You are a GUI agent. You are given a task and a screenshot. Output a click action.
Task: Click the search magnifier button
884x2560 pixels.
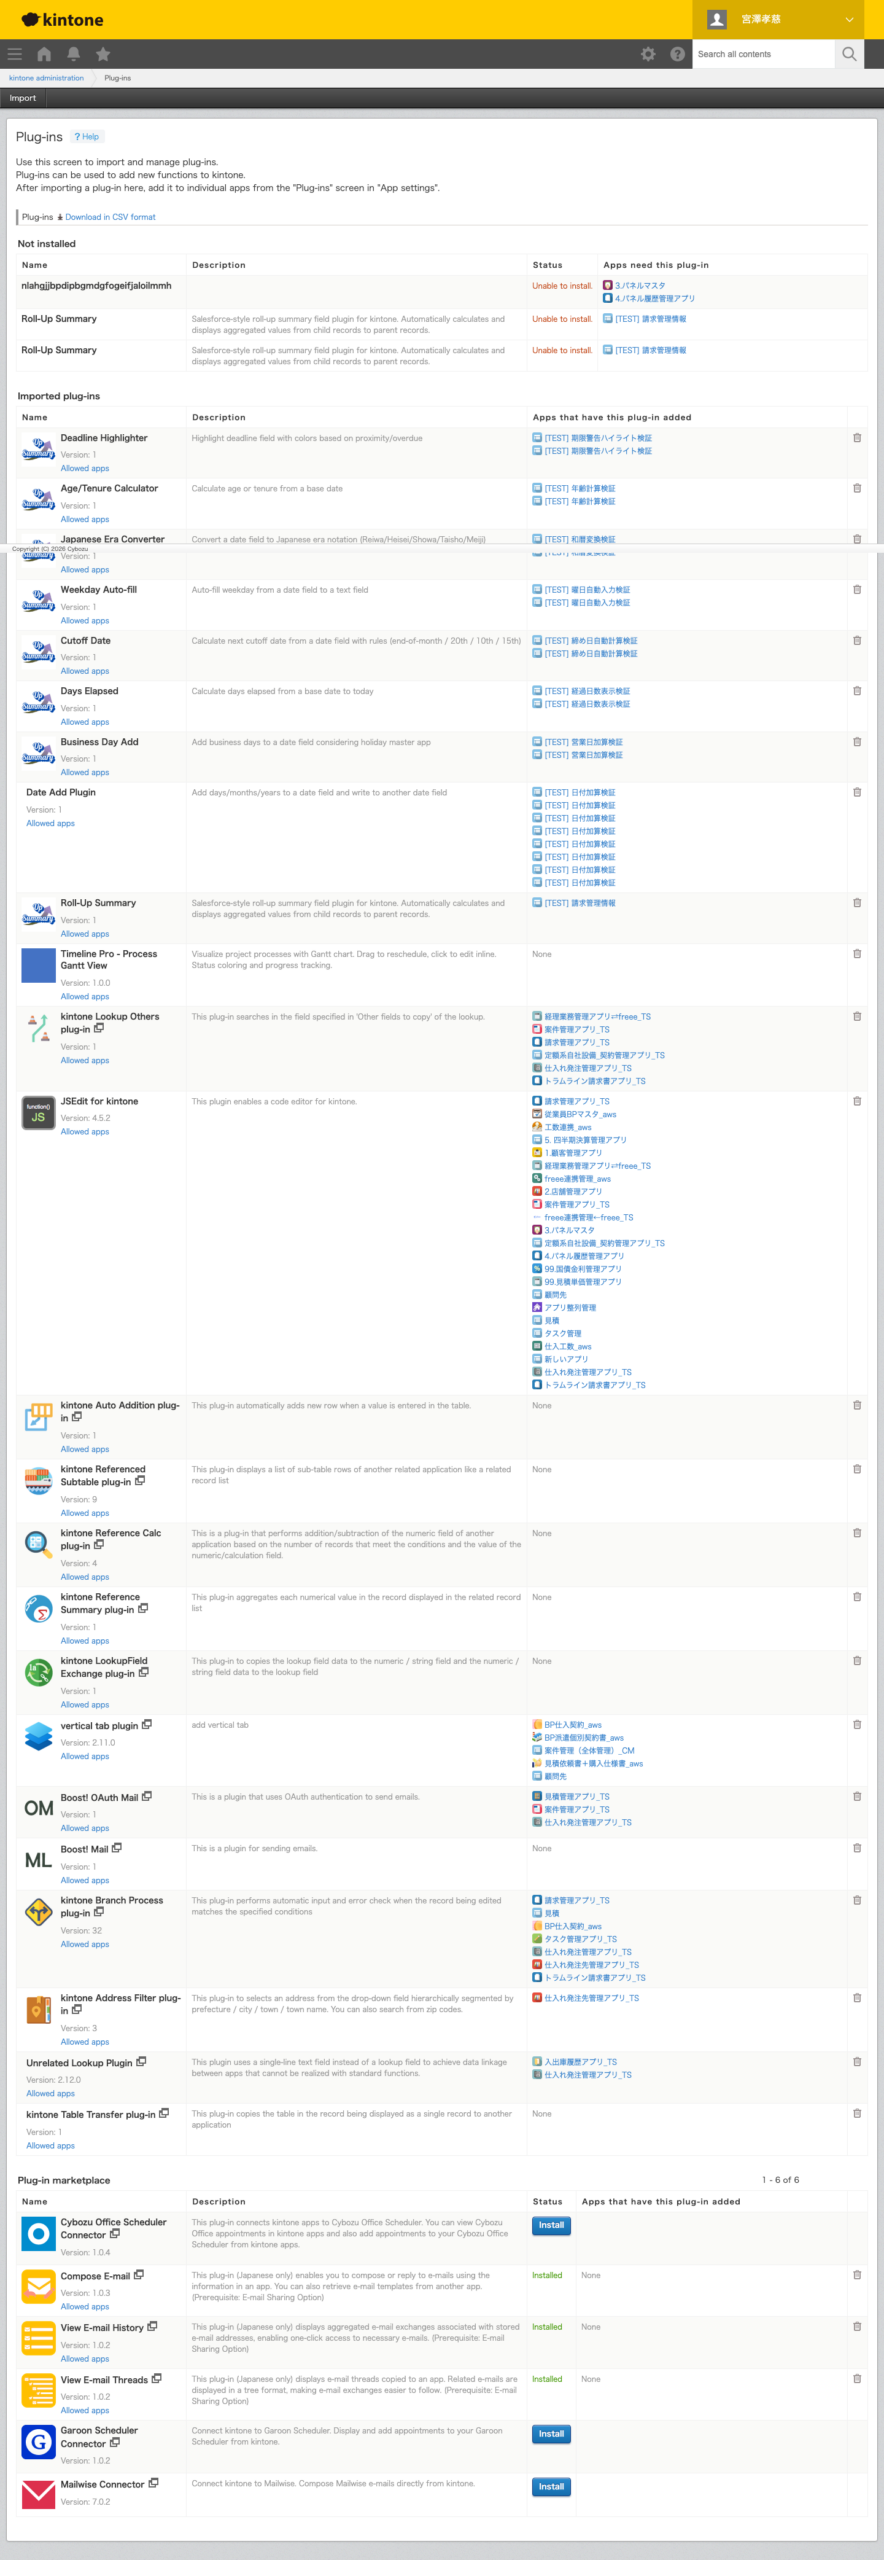click(x=849, y=54)
